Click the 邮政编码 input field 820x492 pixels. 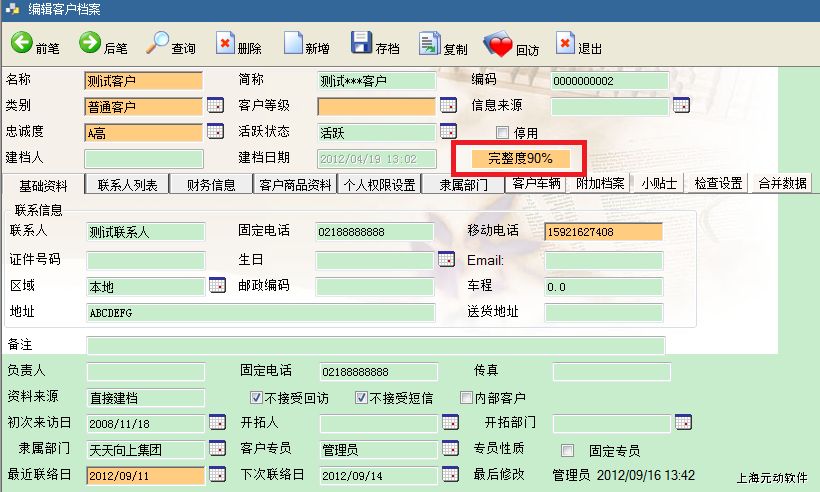pos(374,287)
